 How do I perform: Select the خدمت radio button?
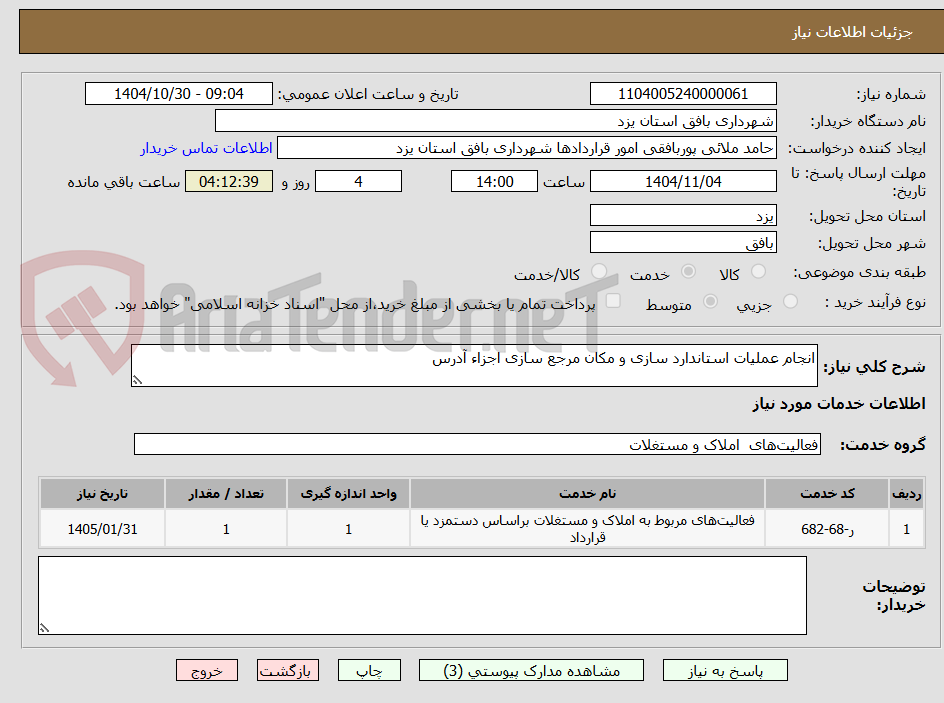coord(689,271)
